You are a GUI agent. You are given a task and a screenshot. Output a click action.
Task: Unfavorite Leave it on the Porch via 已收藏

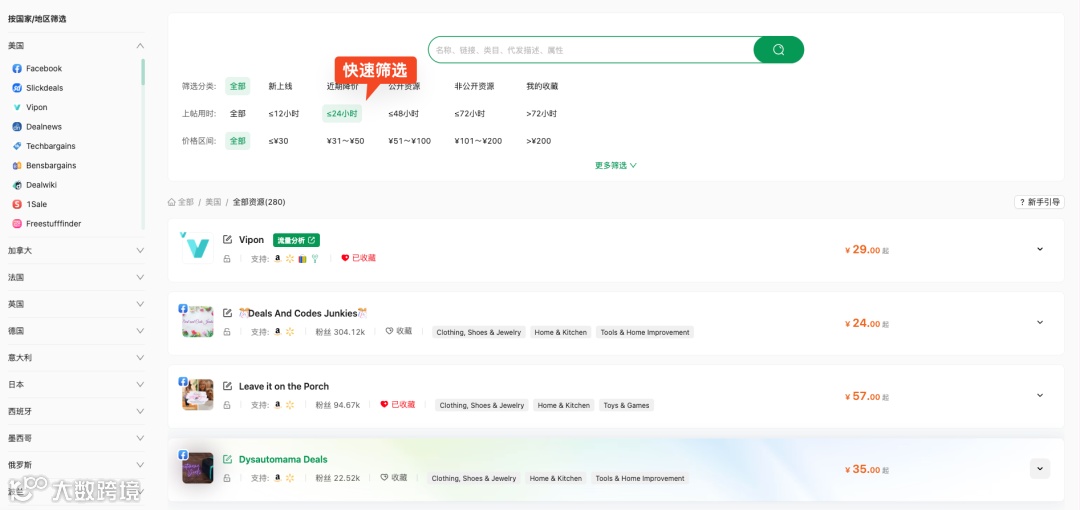click(x=398, y=405)
